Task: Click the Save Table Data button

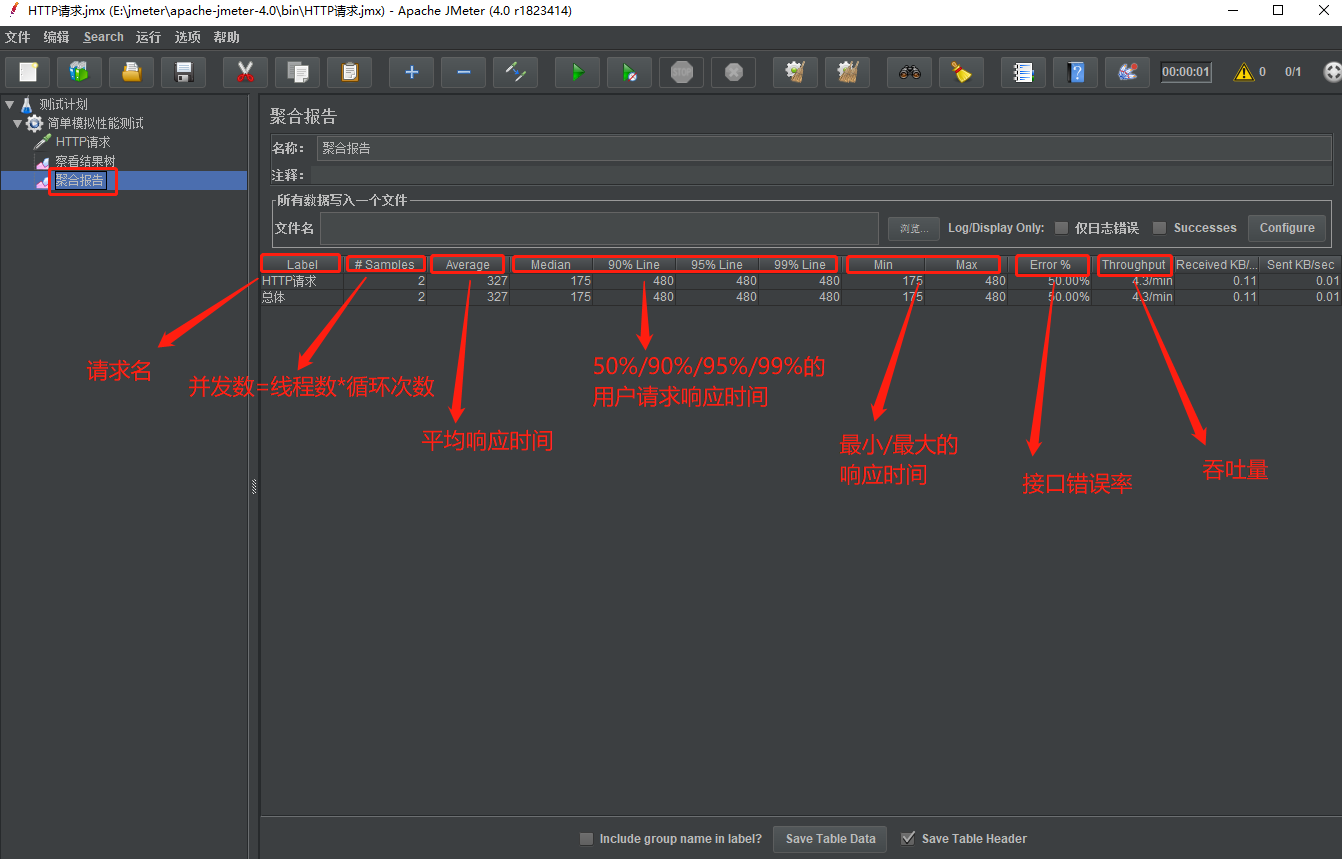Action: point(830,839)
